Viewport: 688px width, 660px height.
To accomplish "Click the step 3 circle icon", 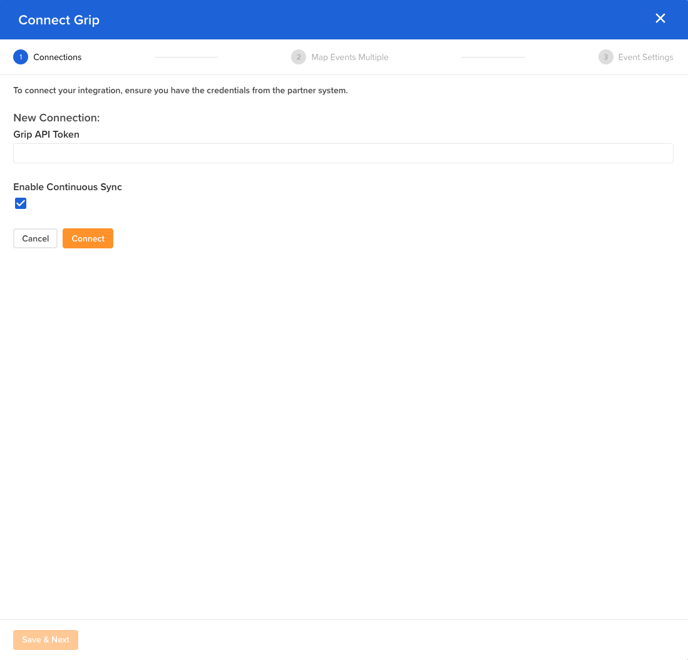I will click(605, 57).
